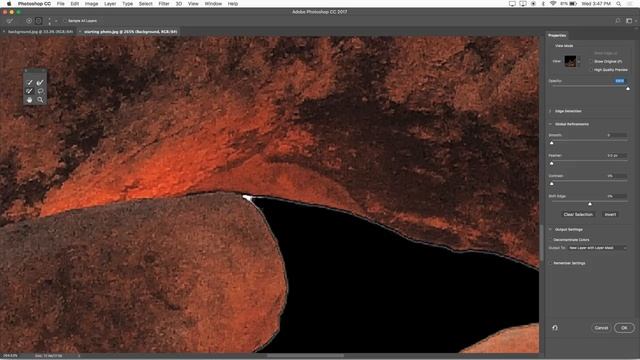The height and width of the screenshot is (360, 640).
Task: Click the current tool preset icon in options bar
Action: 10,21
